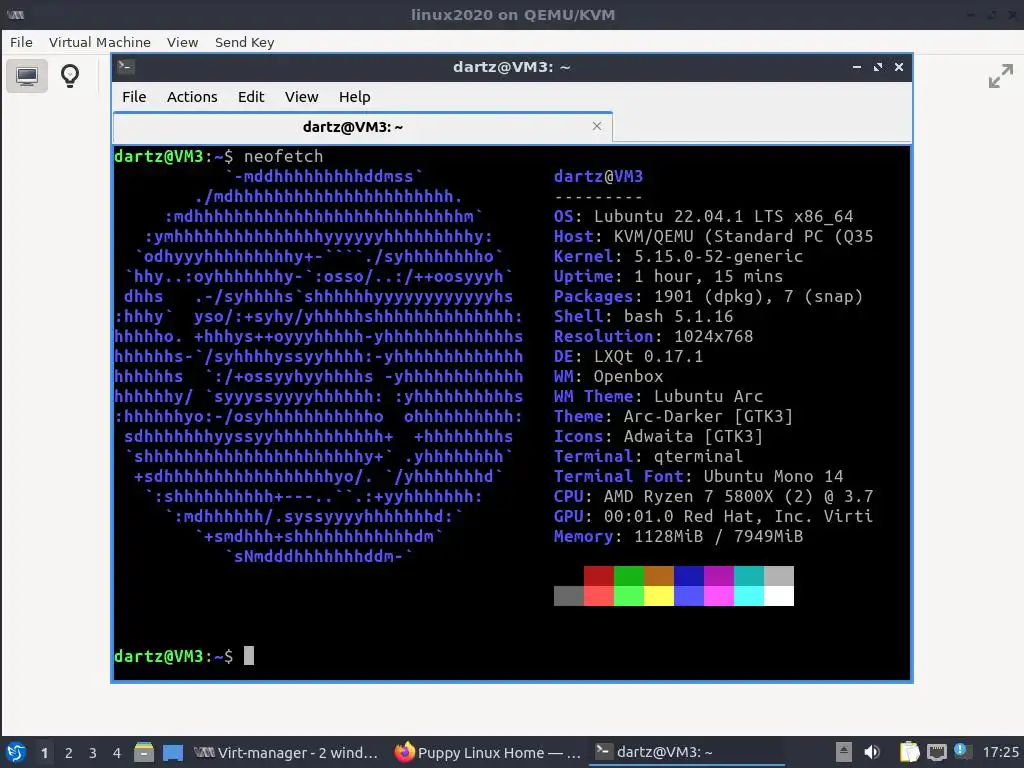
Task: Open QTerminal Actions menu
Action: 192,97
